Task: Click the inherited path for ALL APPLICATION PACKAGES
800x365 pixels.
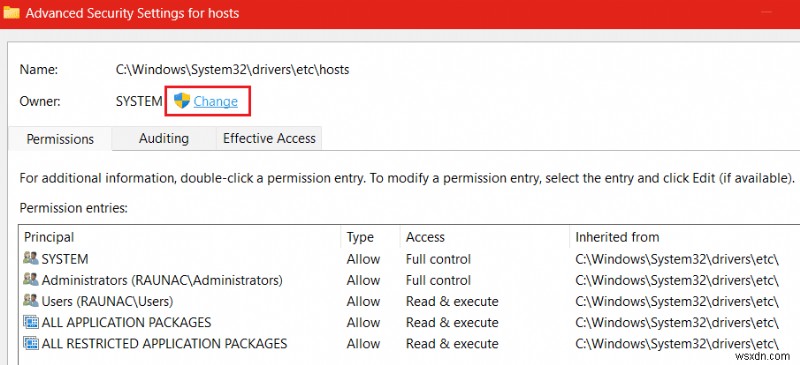Action: click(677, 323)
